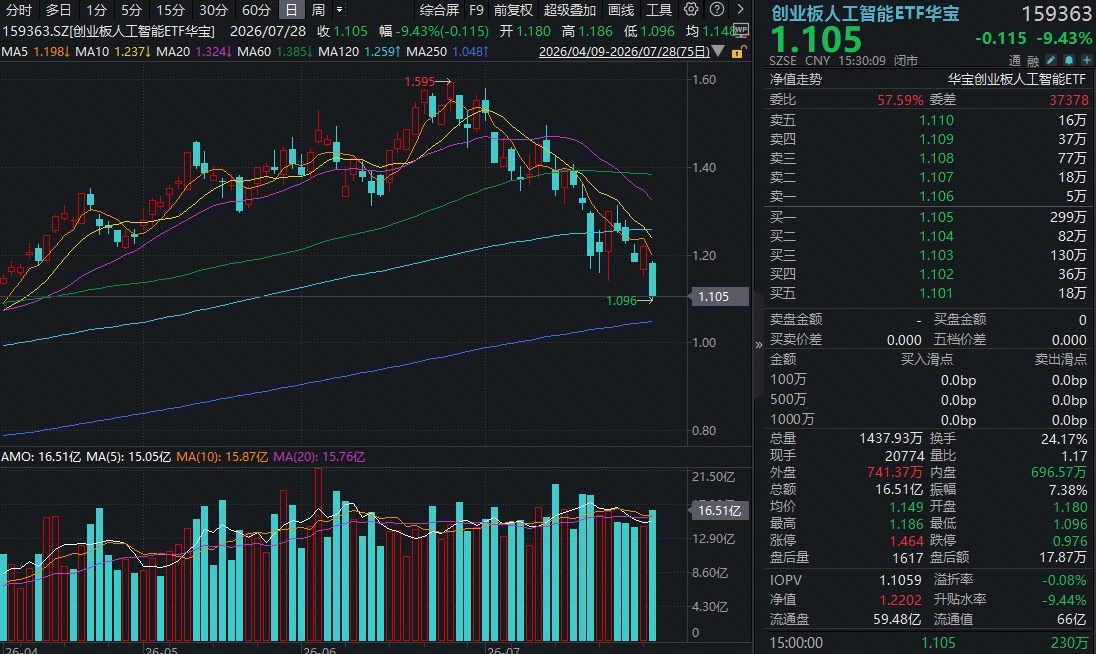Click 涨停 1.464 limit-up price
Viewport: 1096px width, 654px height.
(906, 541)
